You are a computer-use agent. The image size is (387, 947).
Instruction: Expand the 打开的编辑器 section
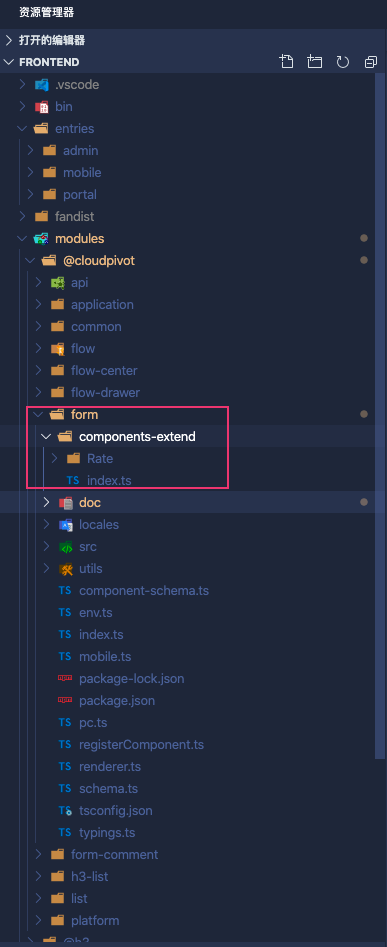pyautogui.click(x=9, y=40)
